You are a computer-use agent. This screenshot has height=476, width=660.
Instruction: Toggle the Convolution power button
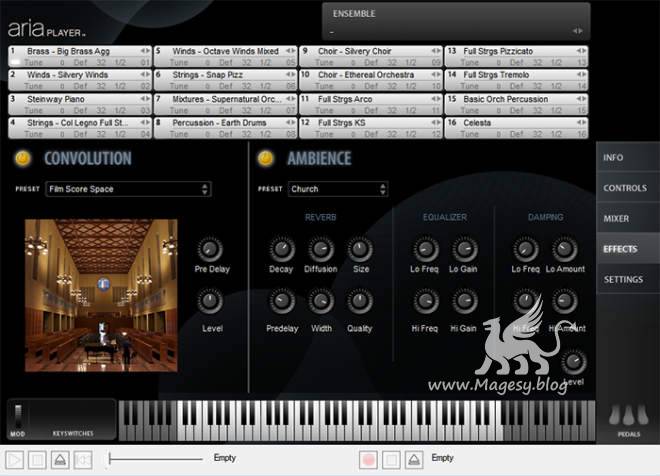click(x=23, y=158)
